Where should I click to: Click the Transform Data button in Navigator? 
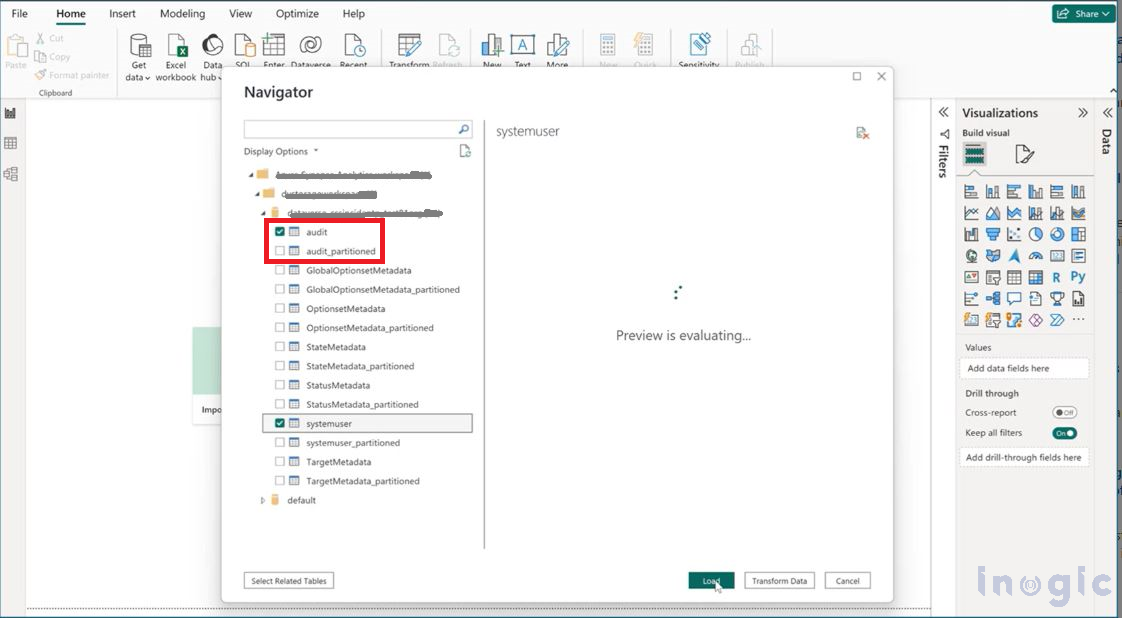(x=779, y=581)
